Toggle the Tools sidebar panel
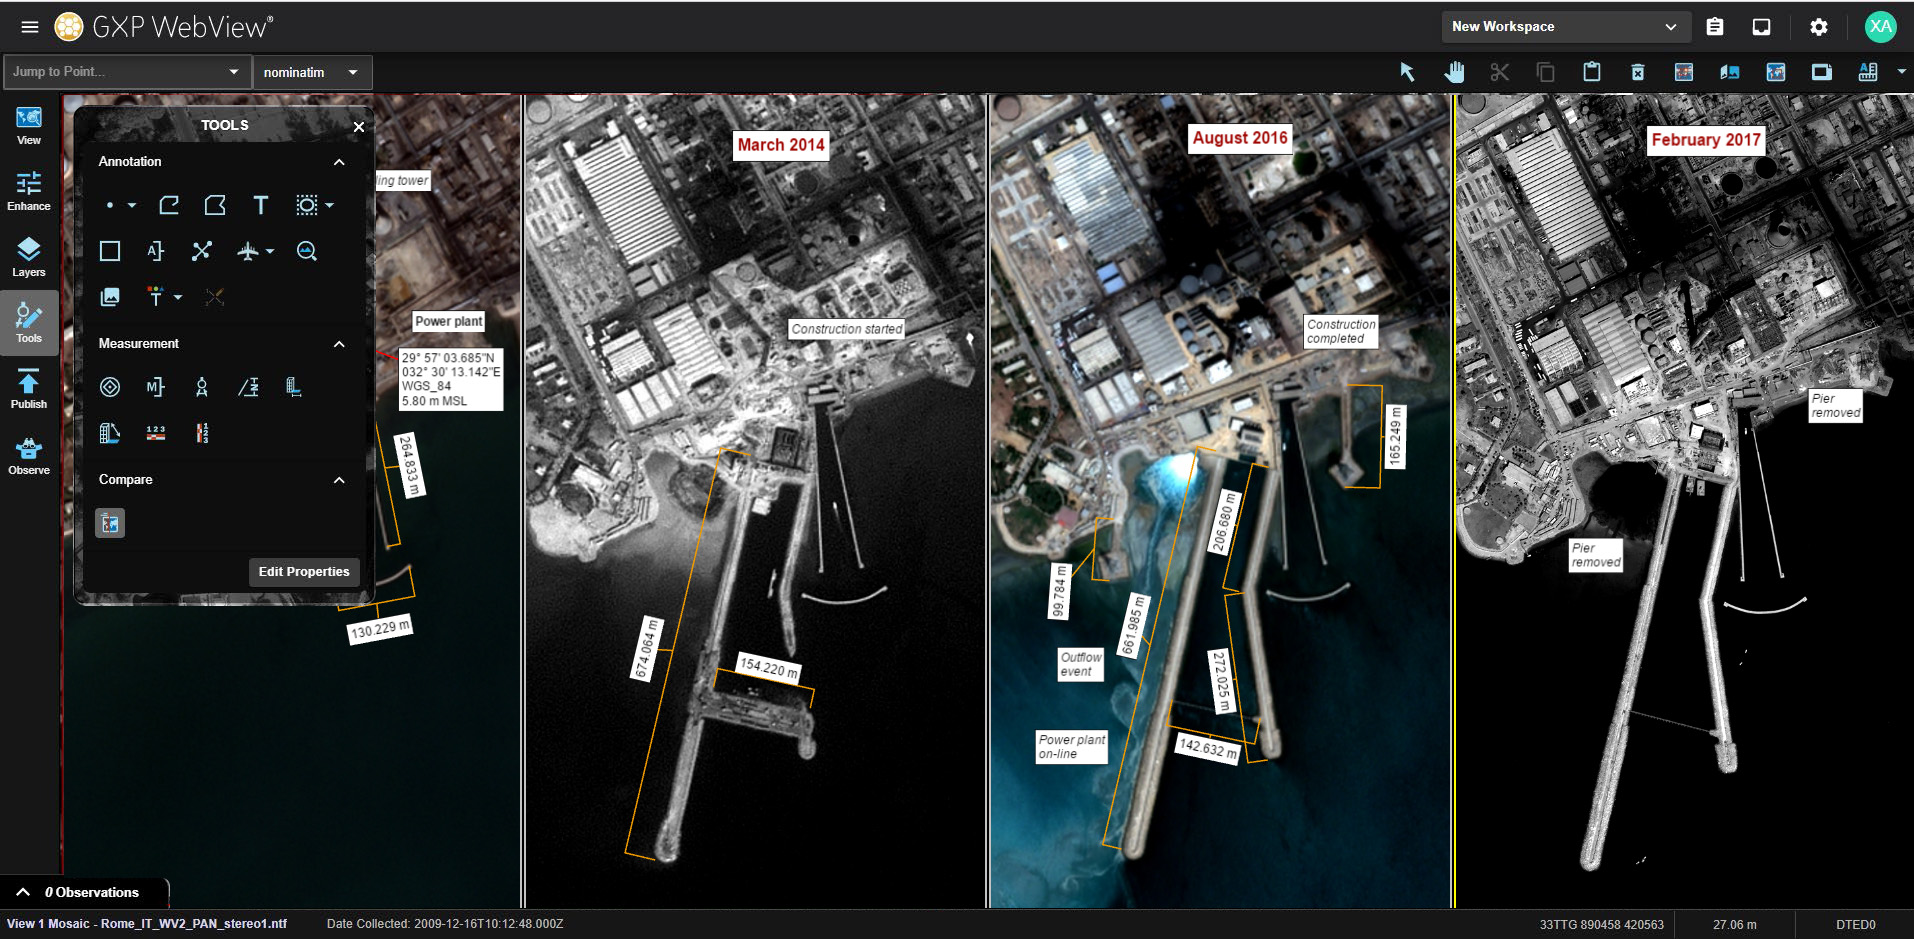 pyautogui.click(x=29, y=323)
